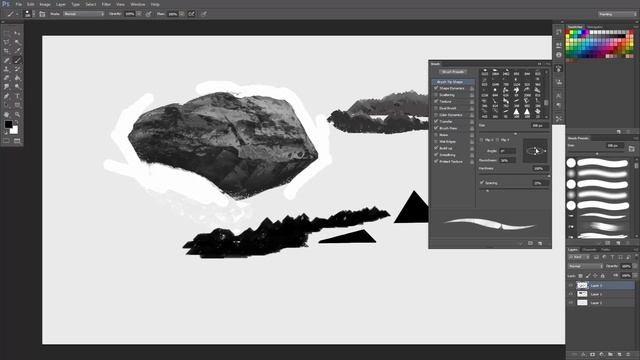This screenshot has width=640, height=360.
Task: Open the Opacity slider arrow in options bar
Action: click(139, 14)
